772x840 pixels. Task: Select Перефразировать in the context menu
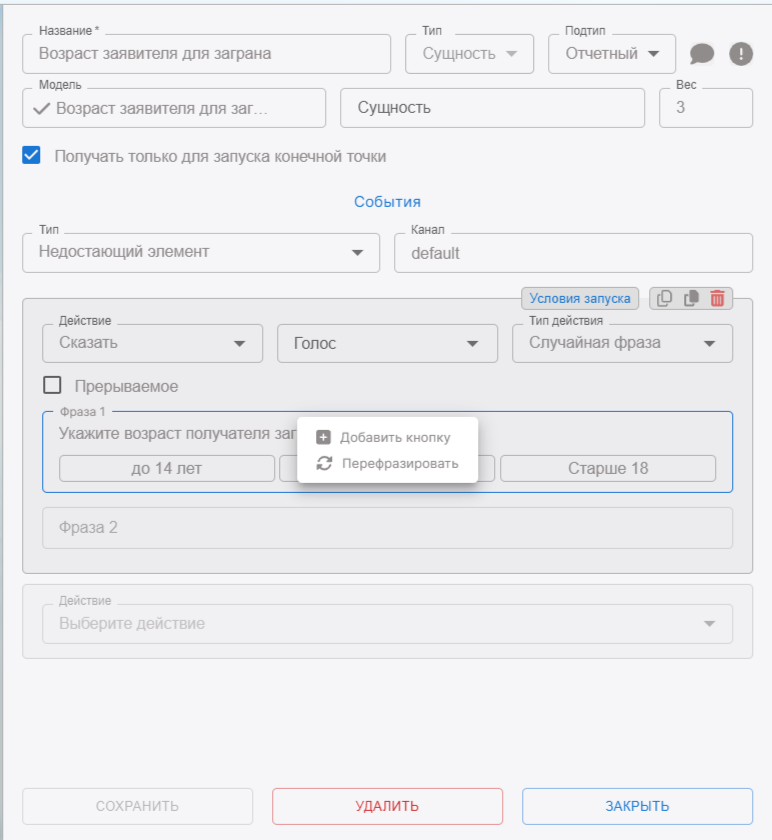[x=400, y=463]
